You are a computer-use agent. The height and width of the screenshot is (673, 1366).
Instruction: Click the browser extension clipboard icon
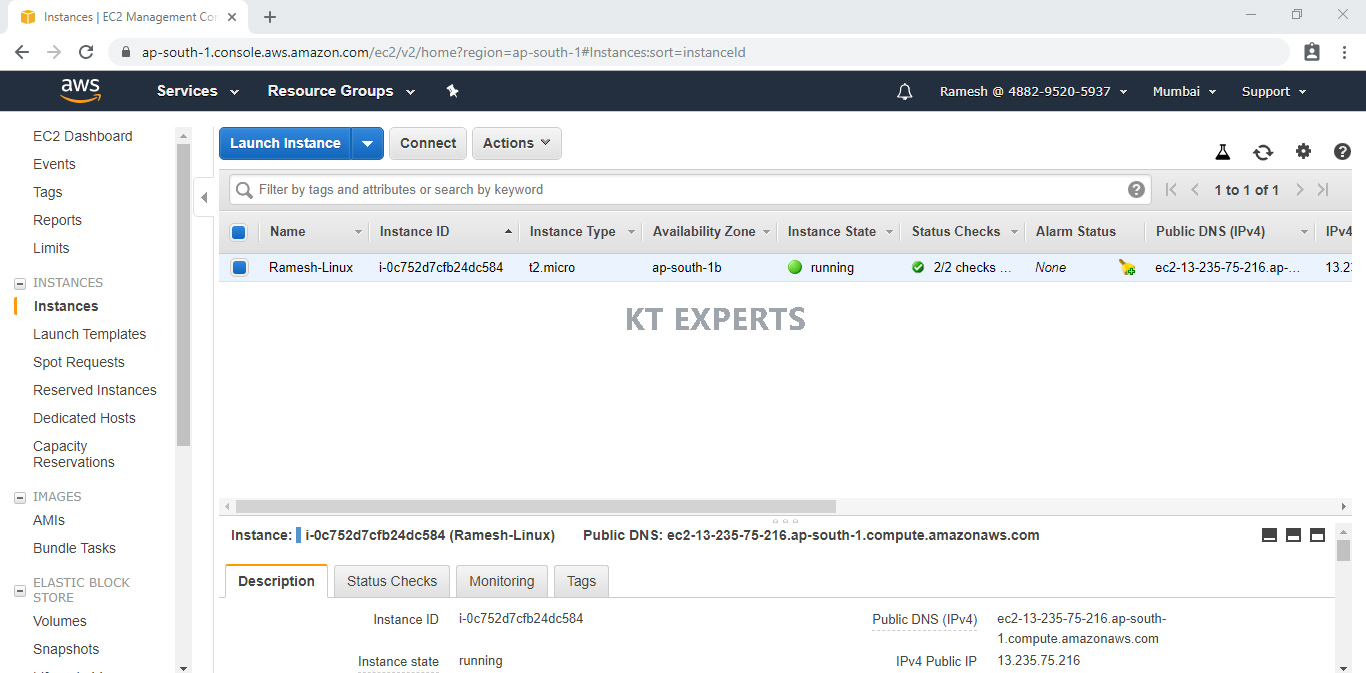(x=1312, y=52)
